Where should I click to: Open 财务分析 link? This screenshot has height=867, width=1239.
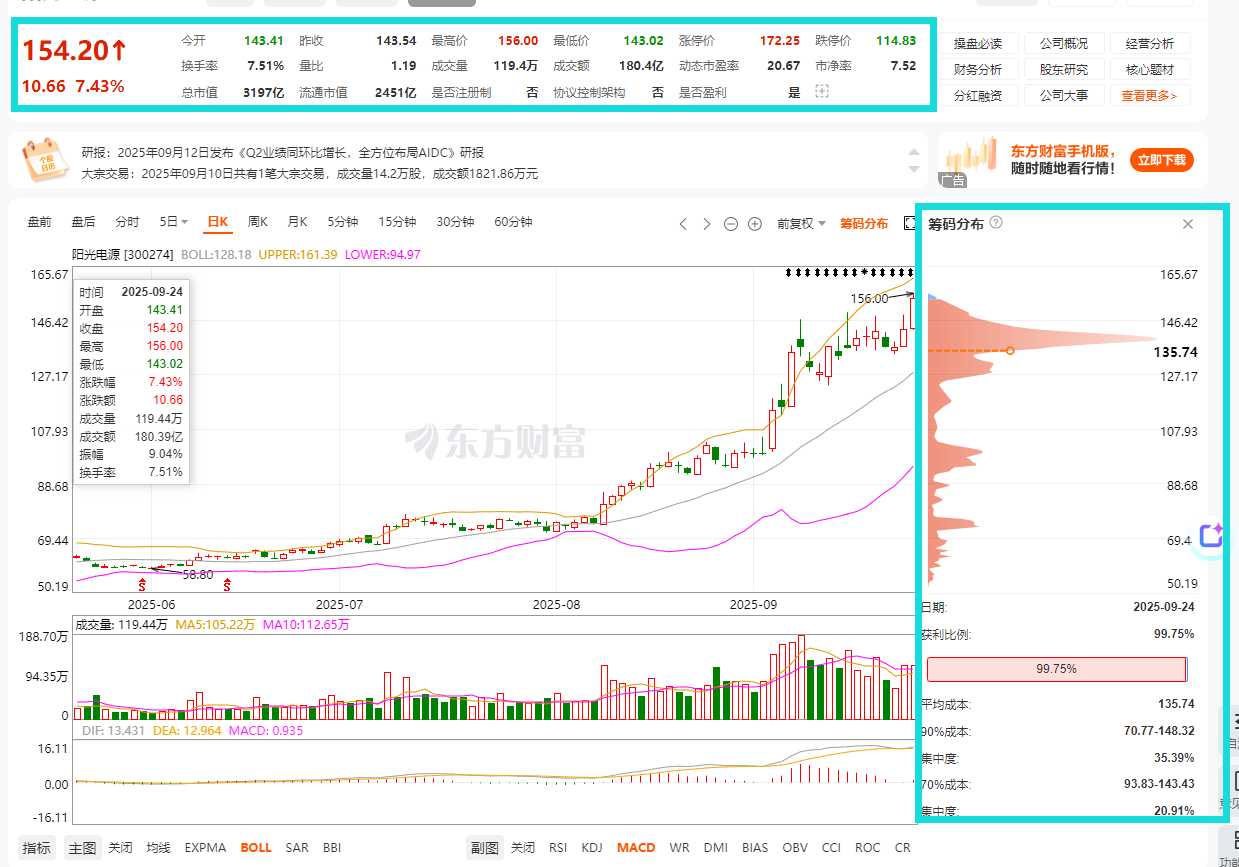978,69
